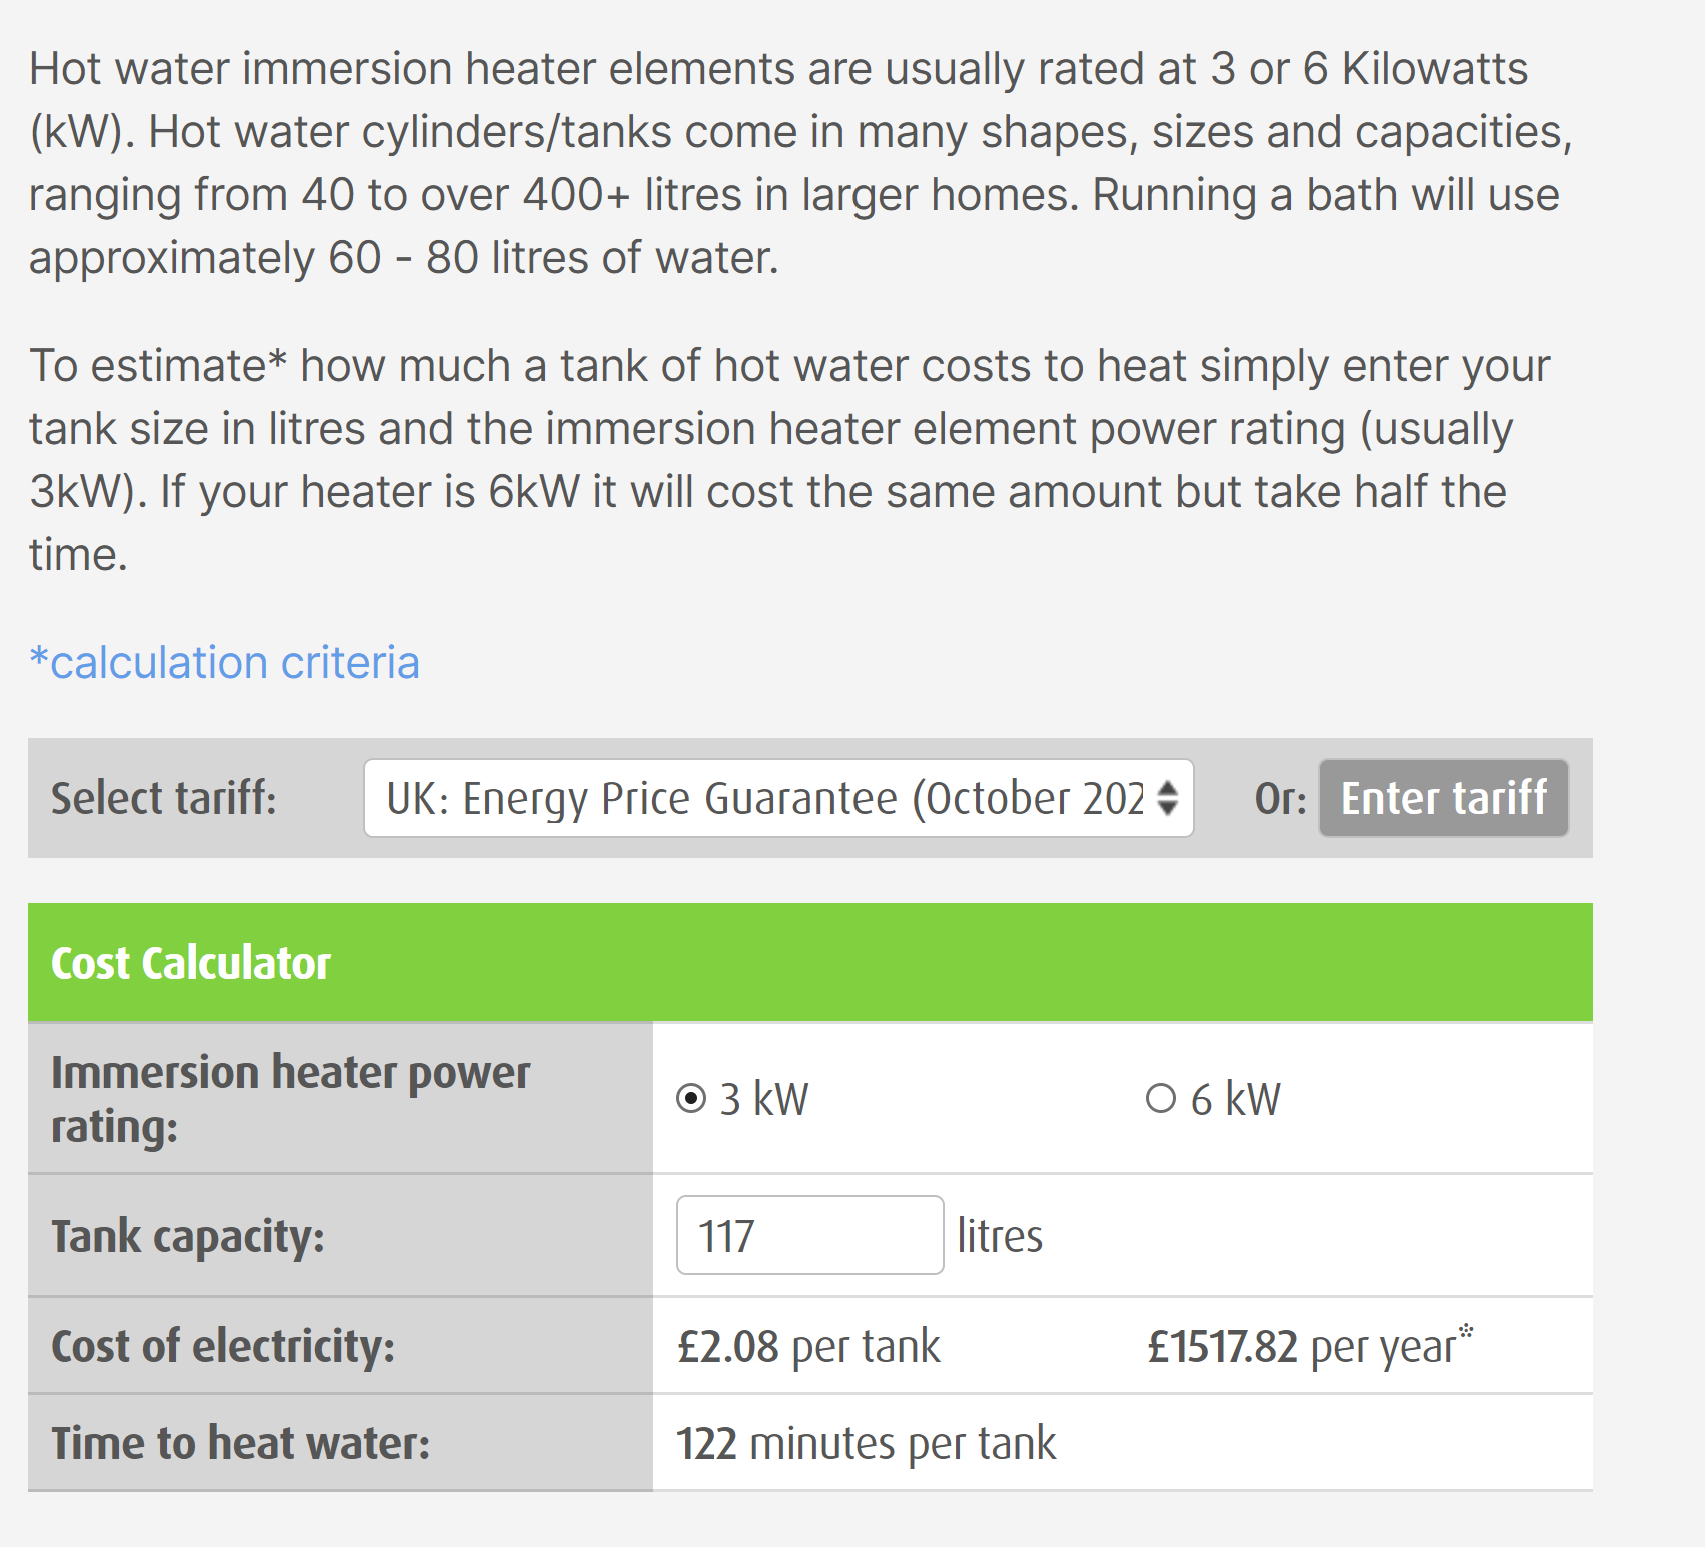Image resolution: width=1705 pixels, height=1547 pixels.
Task: Select the 3 kW power rating
Action: [x=691, y=1099]
